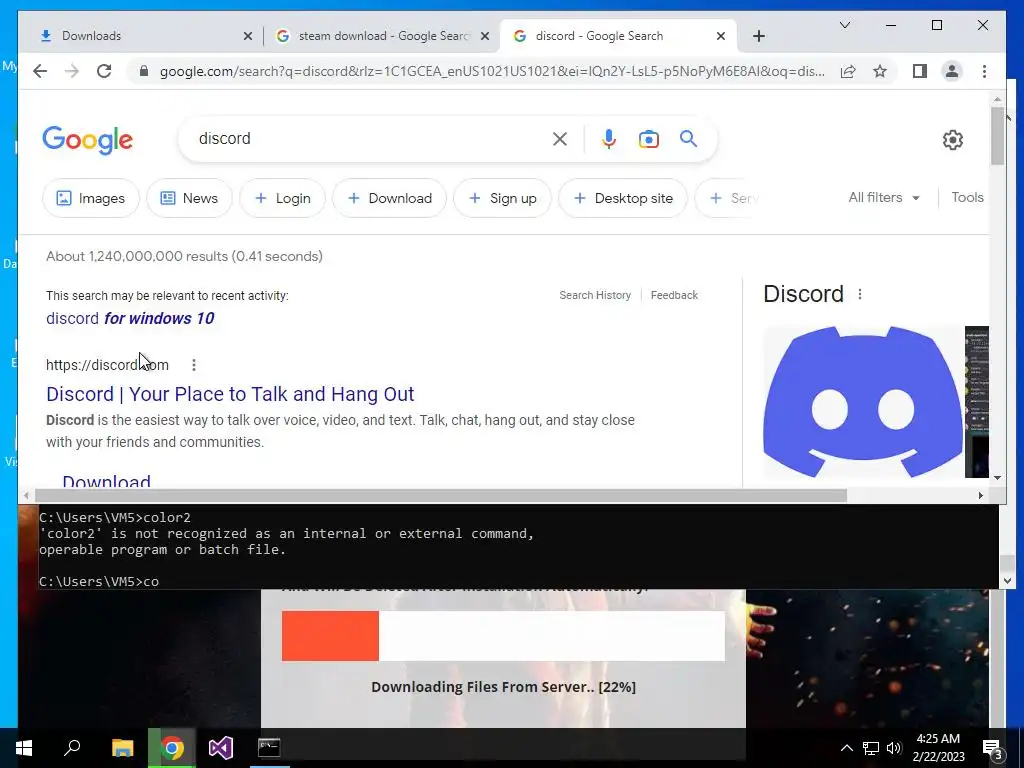Click the address bar URL

click(492, 71)
